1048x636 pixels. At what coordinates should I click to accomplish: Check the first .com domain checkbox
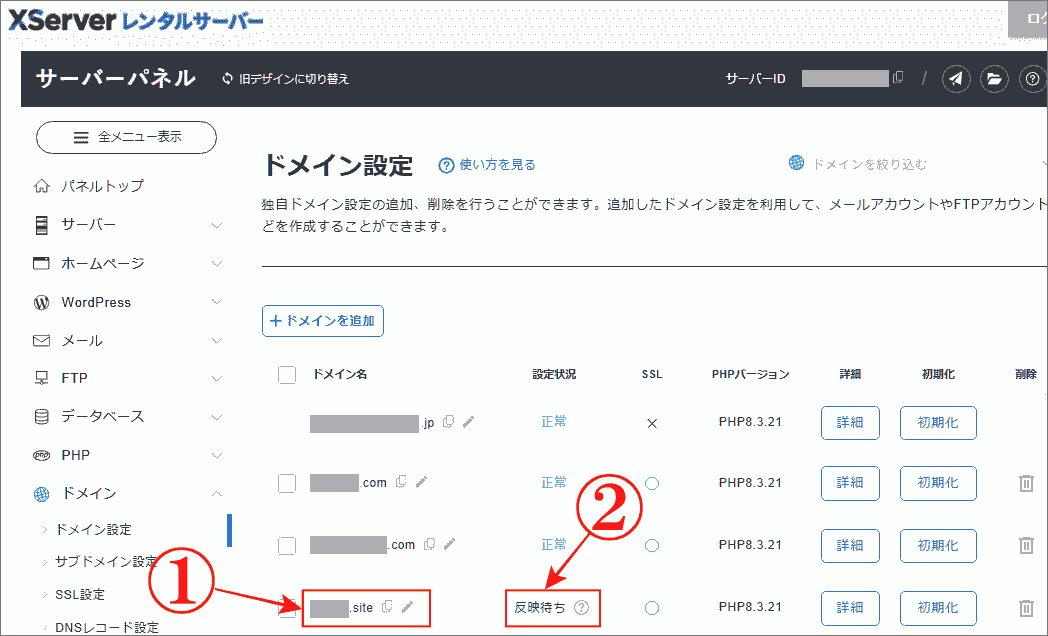[287, 483]
